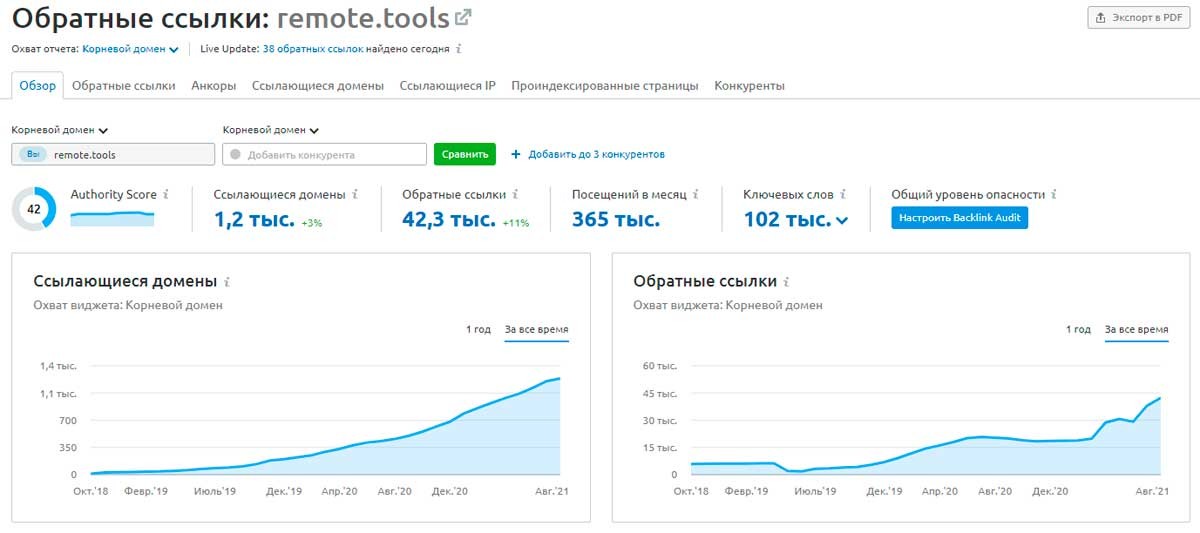This screenshot has width=1200, height=533.
Task: Click the 1,2 тыс. referring domains value
Action: coord(254,219)
